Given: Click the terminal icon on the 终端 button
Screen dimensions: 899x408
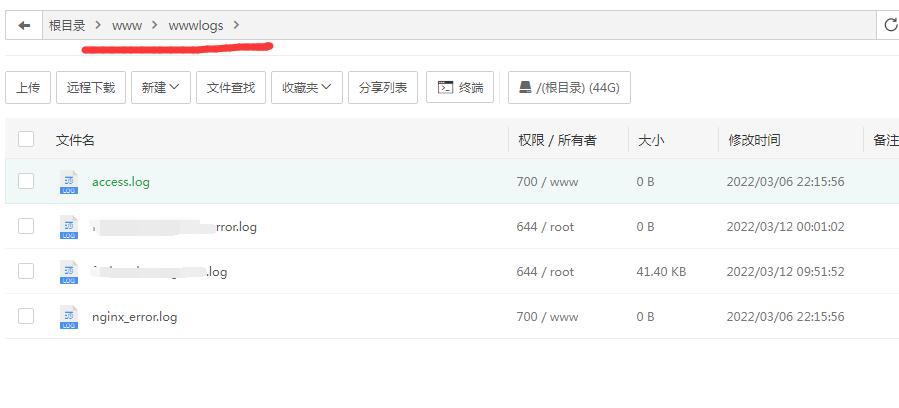Looking at the screenshot, I should [445, 88].
